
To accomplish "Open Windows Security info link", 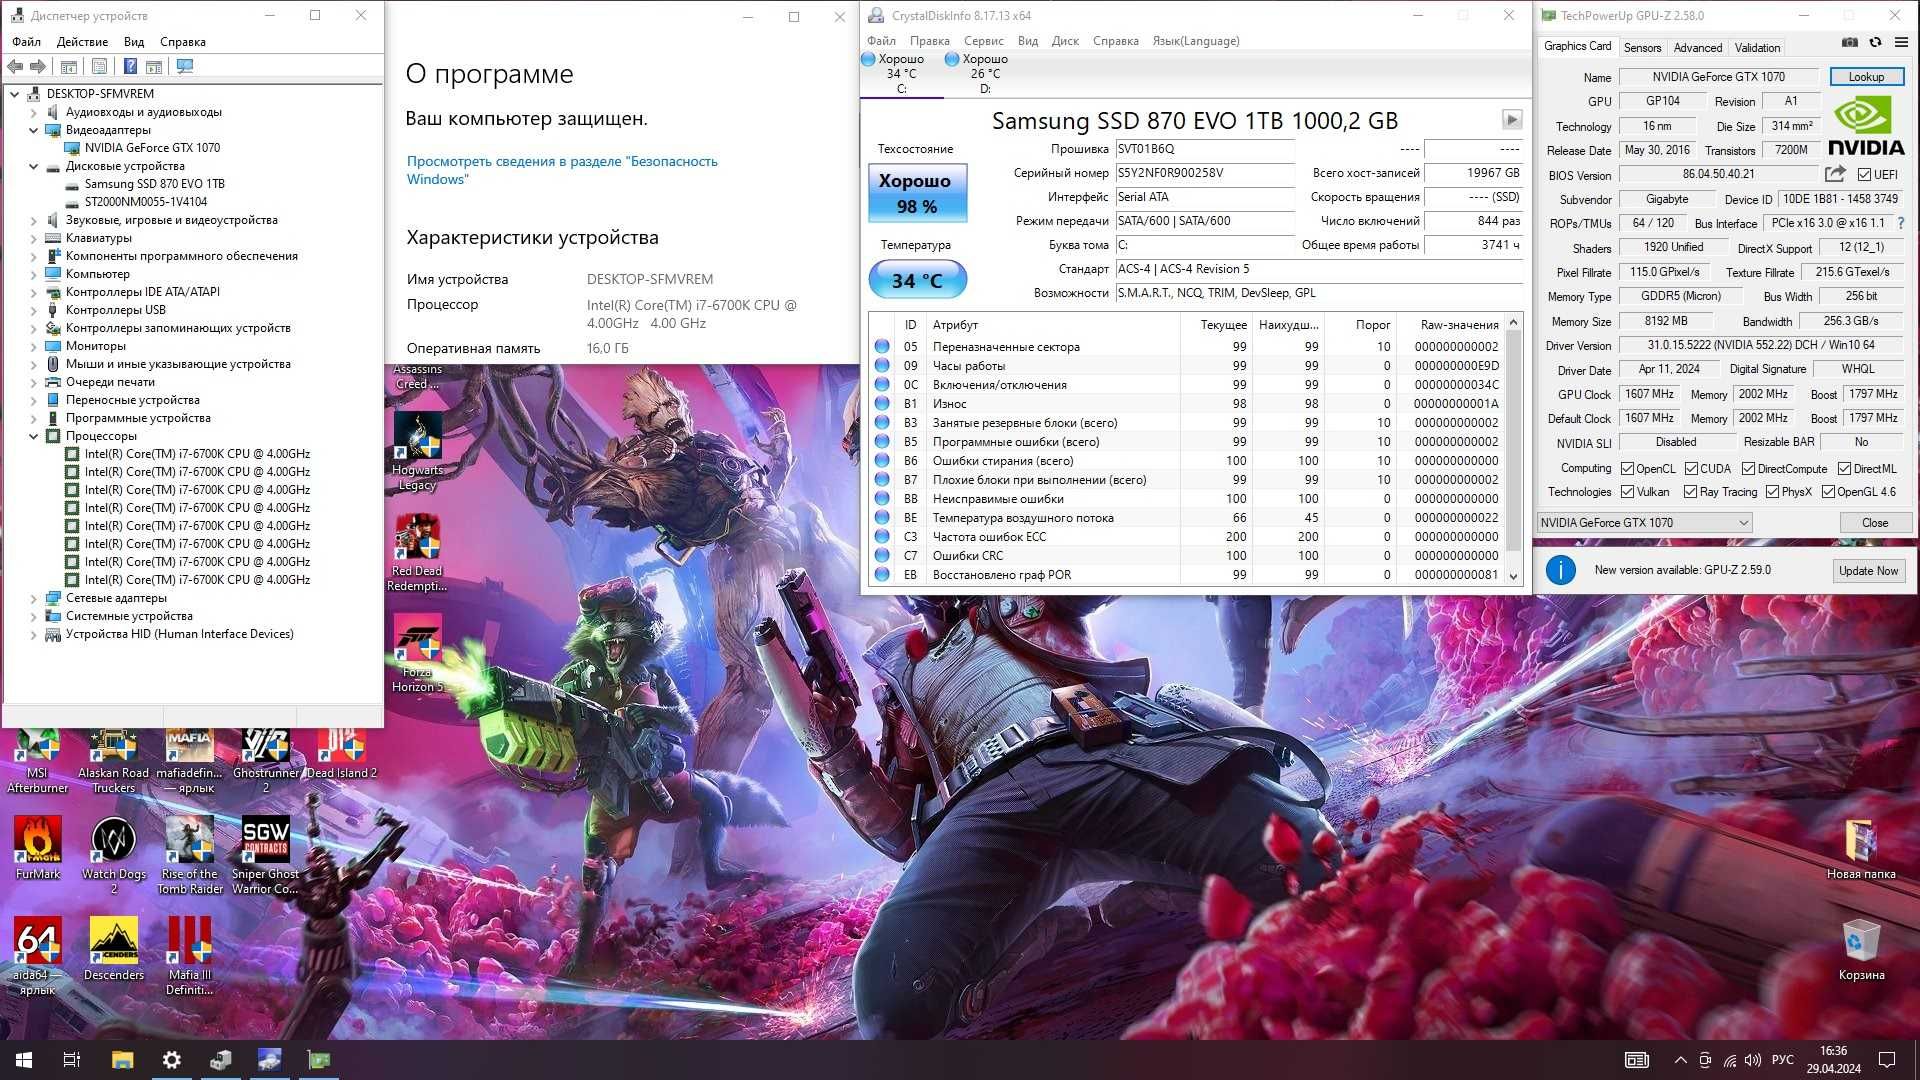I will pos(562,170).
